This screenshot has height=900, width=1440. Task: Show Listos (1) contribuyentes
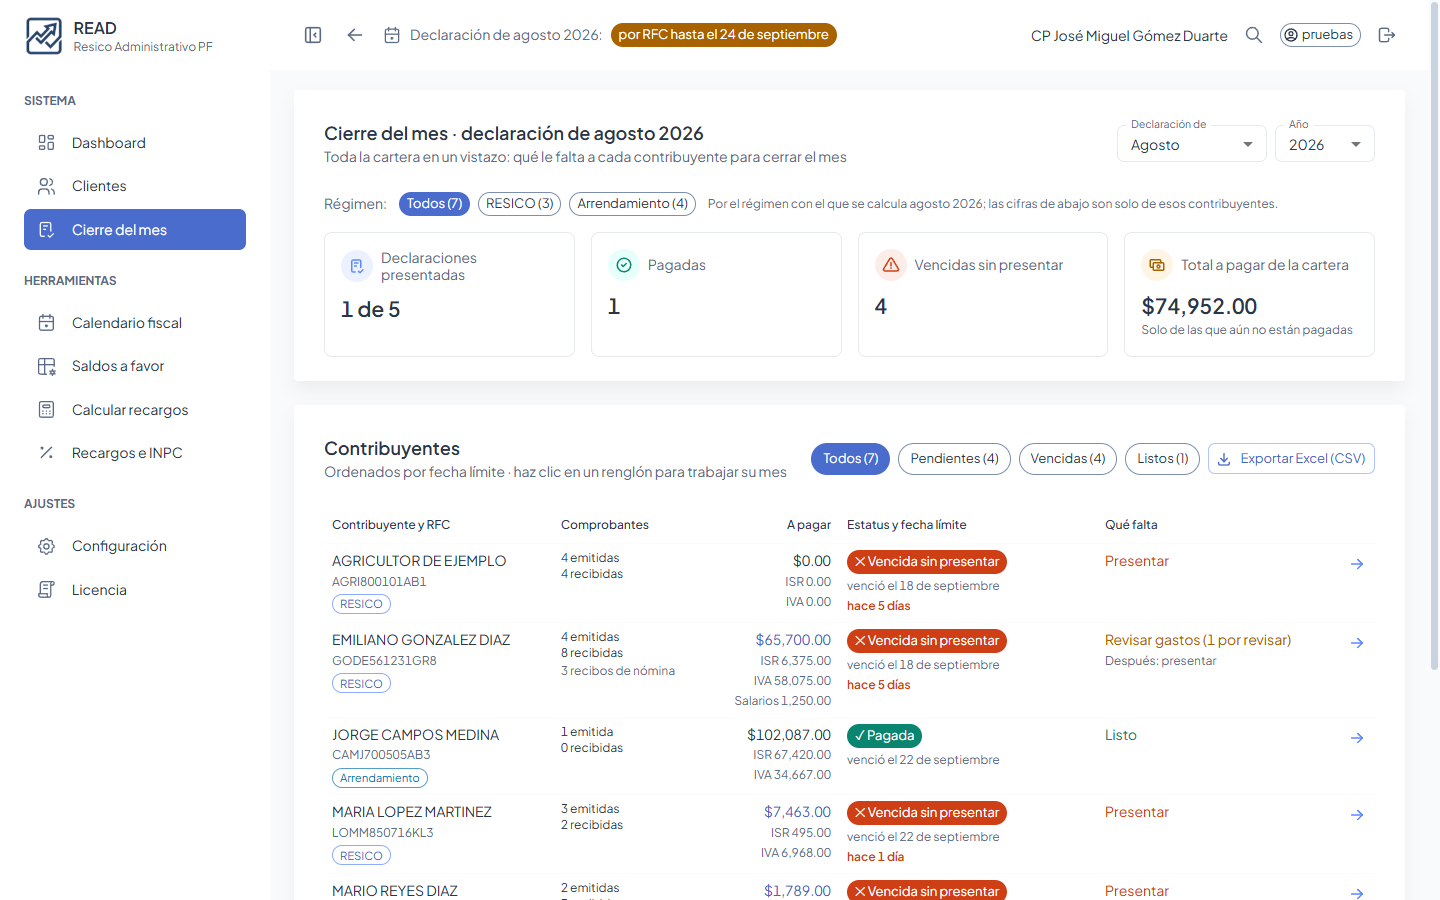click(x=1162, y=459)
